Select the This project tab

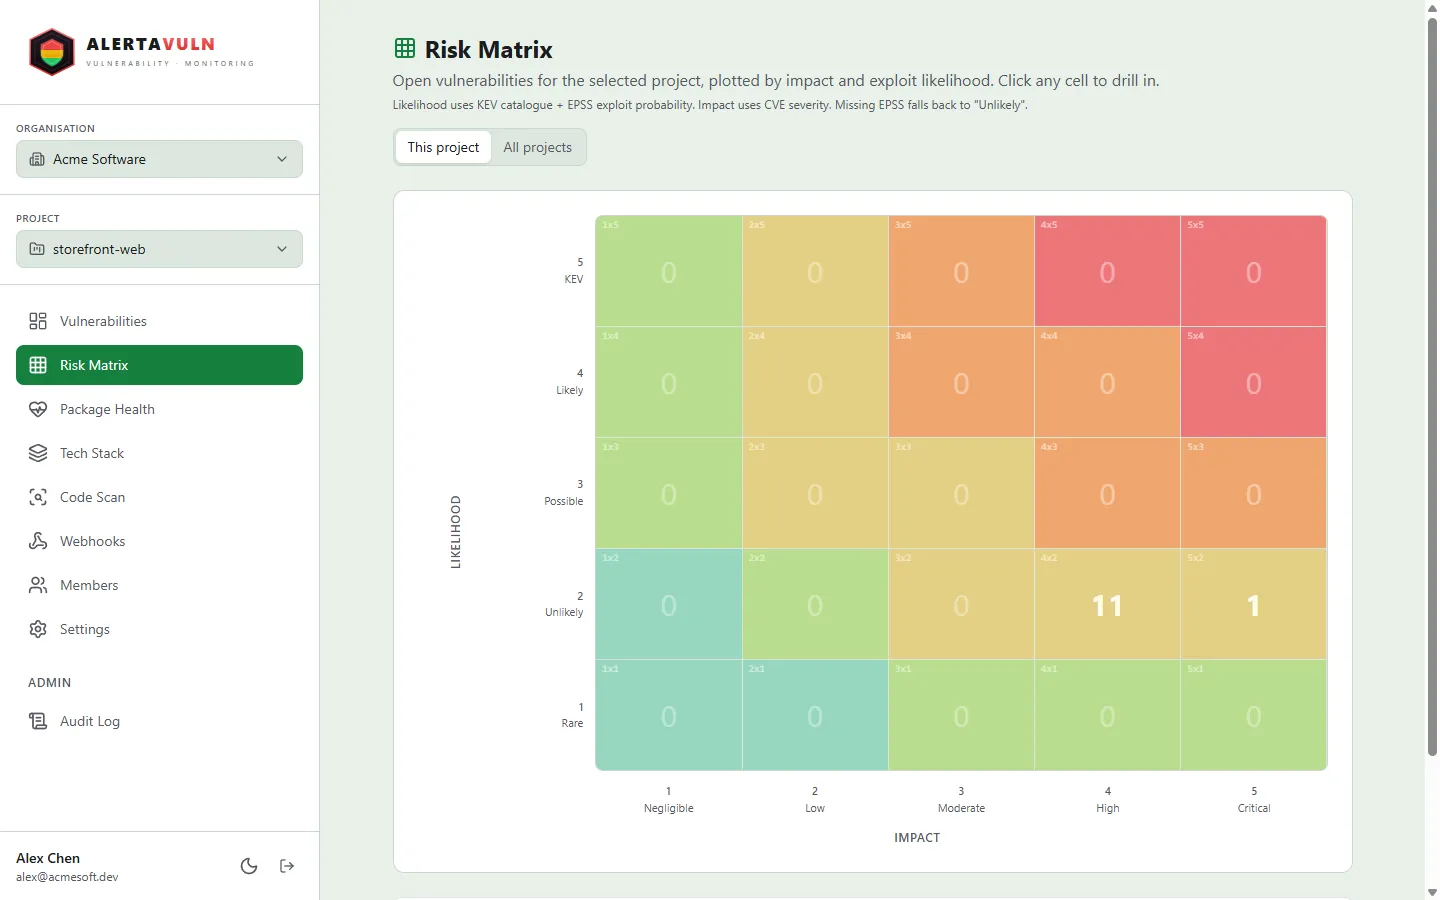[443, 147]
